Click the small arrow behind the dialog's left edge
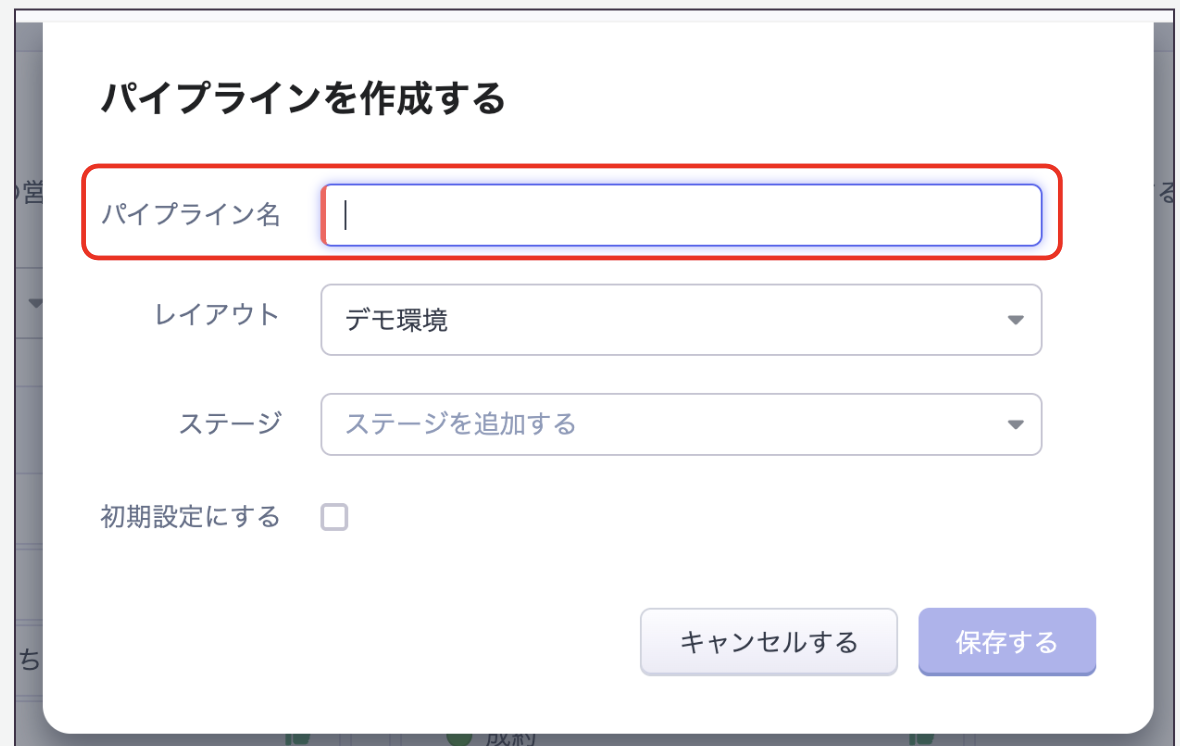The height and width of the screenshot is (746, 1180). pos(35,302)
